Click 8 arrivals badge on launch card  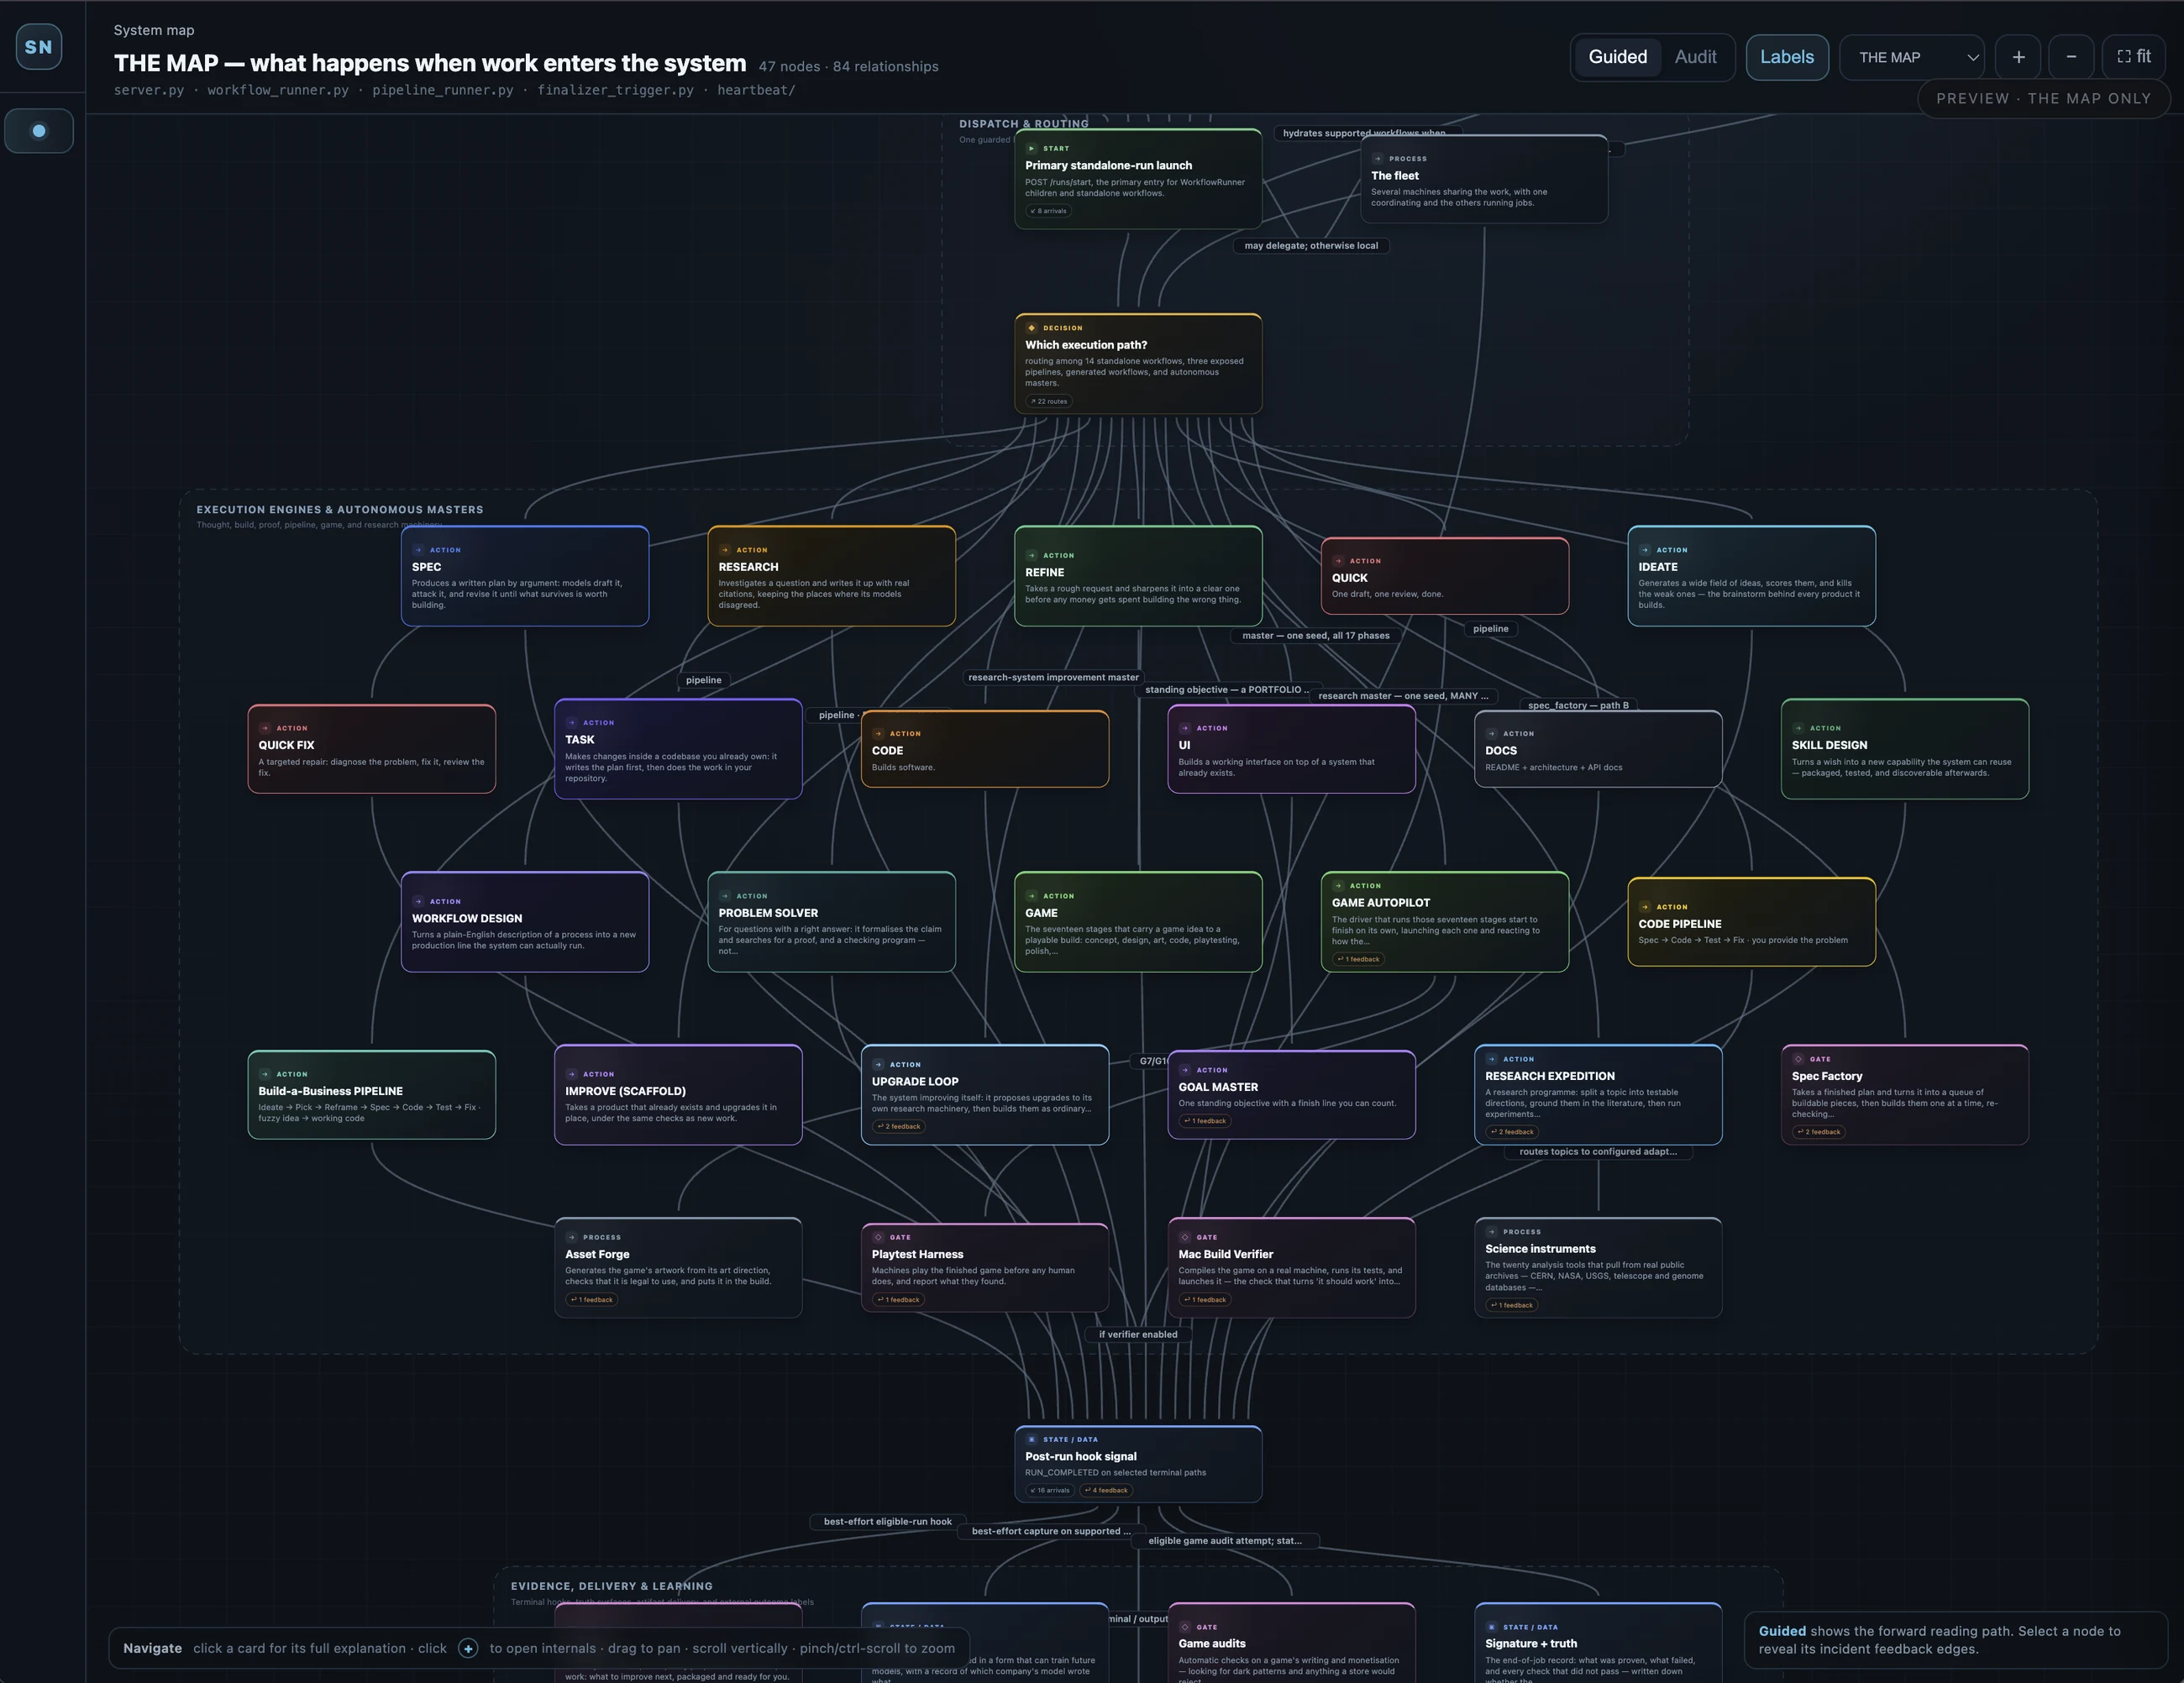tap(1048, 211)
